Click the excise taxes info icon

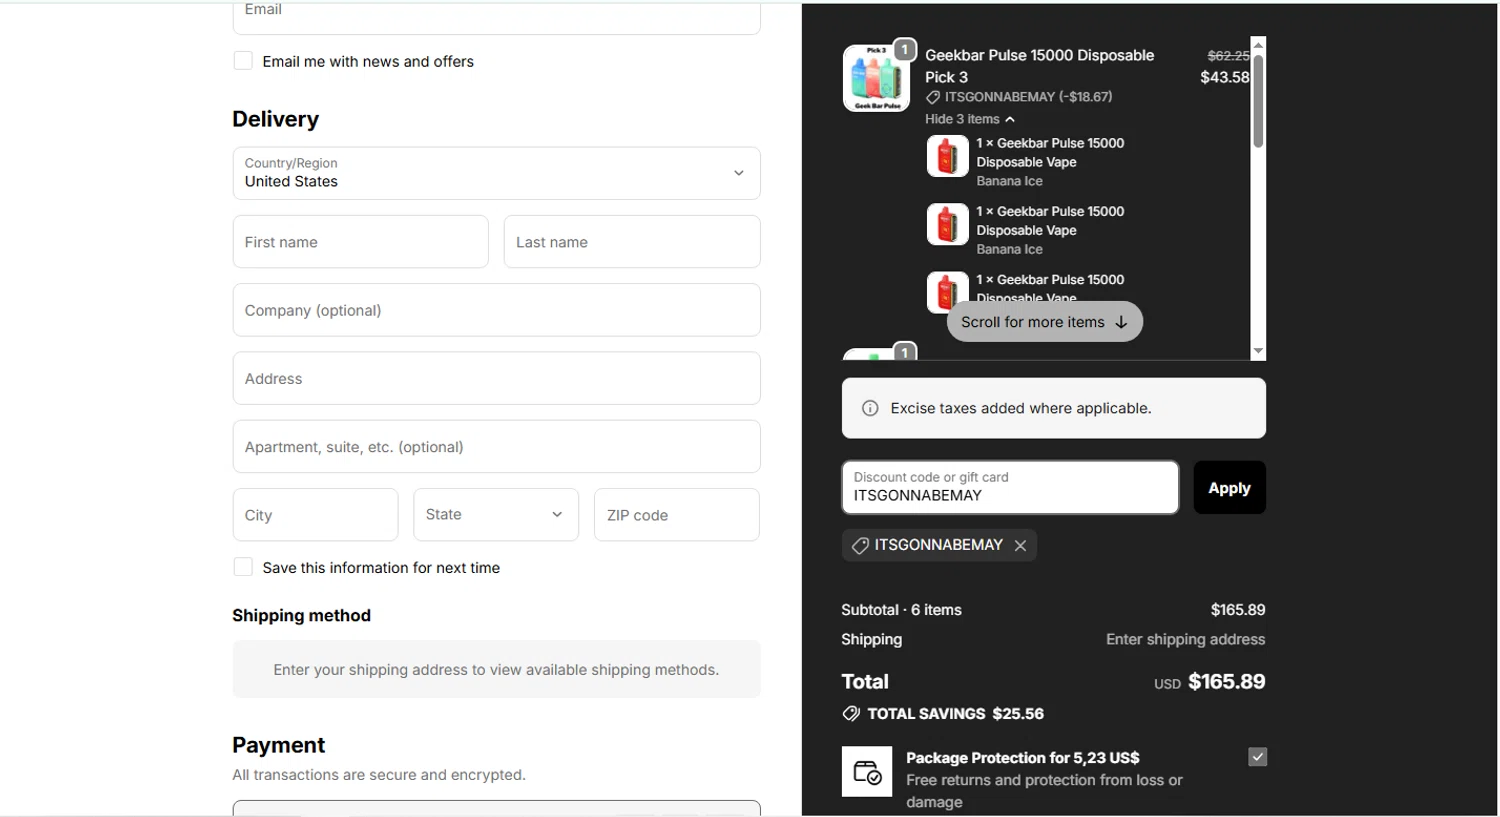coord(870,408)
